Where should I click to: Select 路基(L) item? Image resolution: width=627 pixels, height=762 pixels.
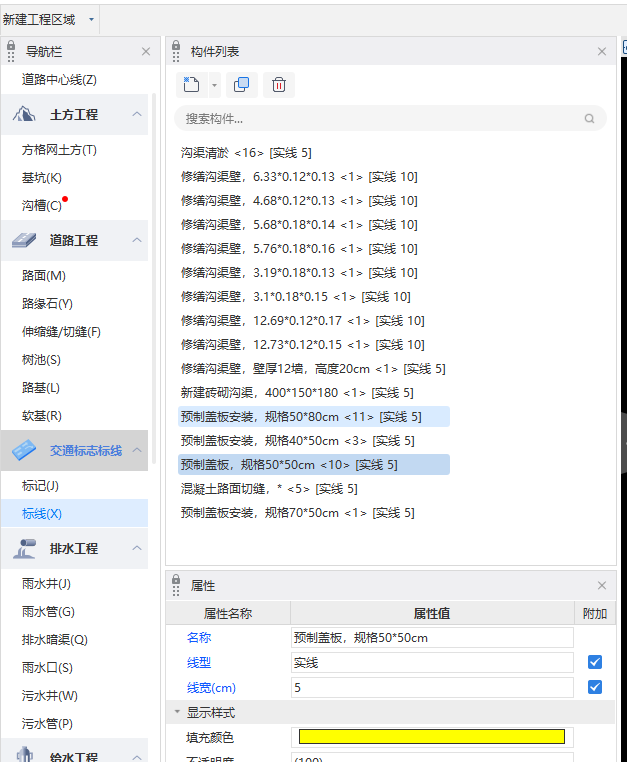pyautogui.click(x=41, y=388)
